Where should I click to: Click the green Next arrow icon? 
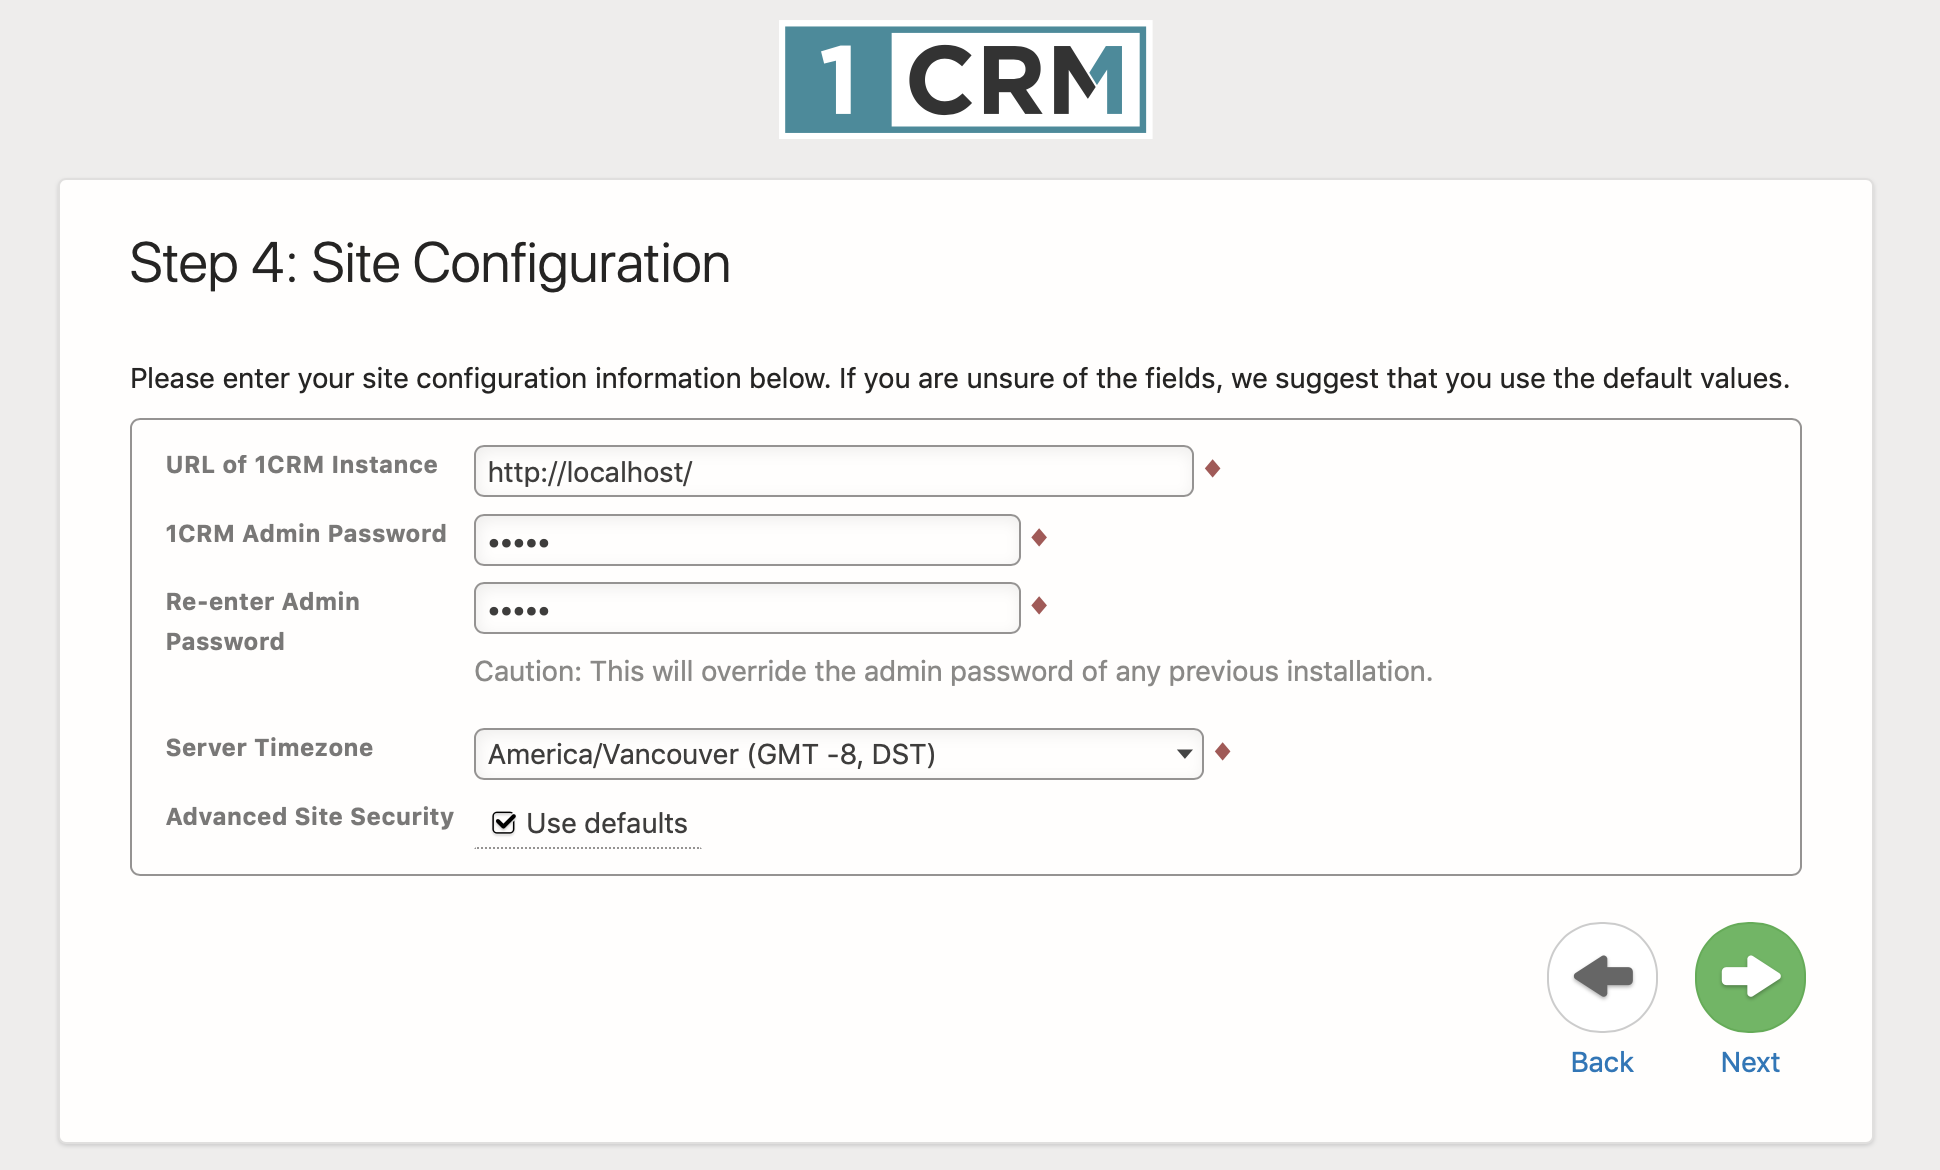pos(1750,977)
